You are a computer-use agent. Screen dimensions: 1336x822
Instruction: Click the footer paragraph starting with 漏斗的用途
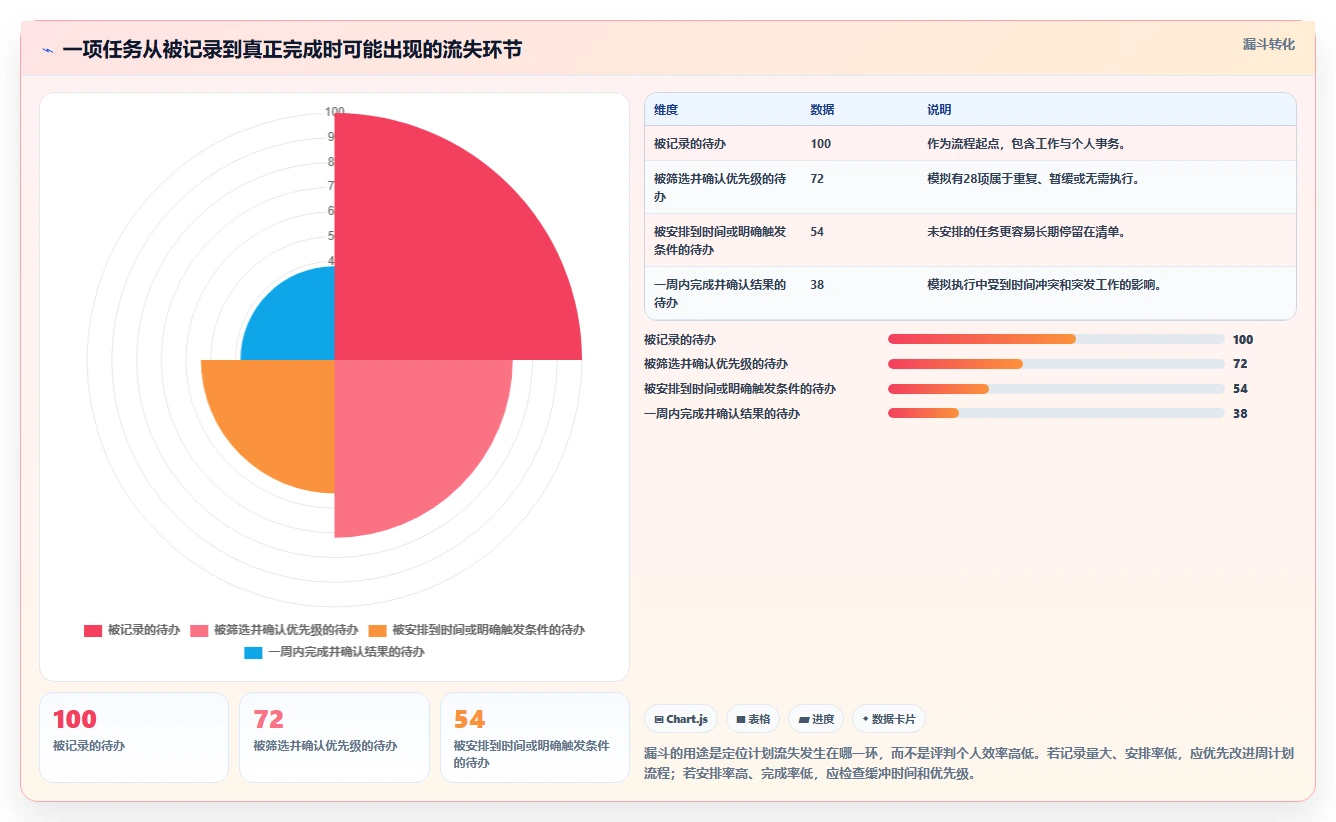click(969, 763)
